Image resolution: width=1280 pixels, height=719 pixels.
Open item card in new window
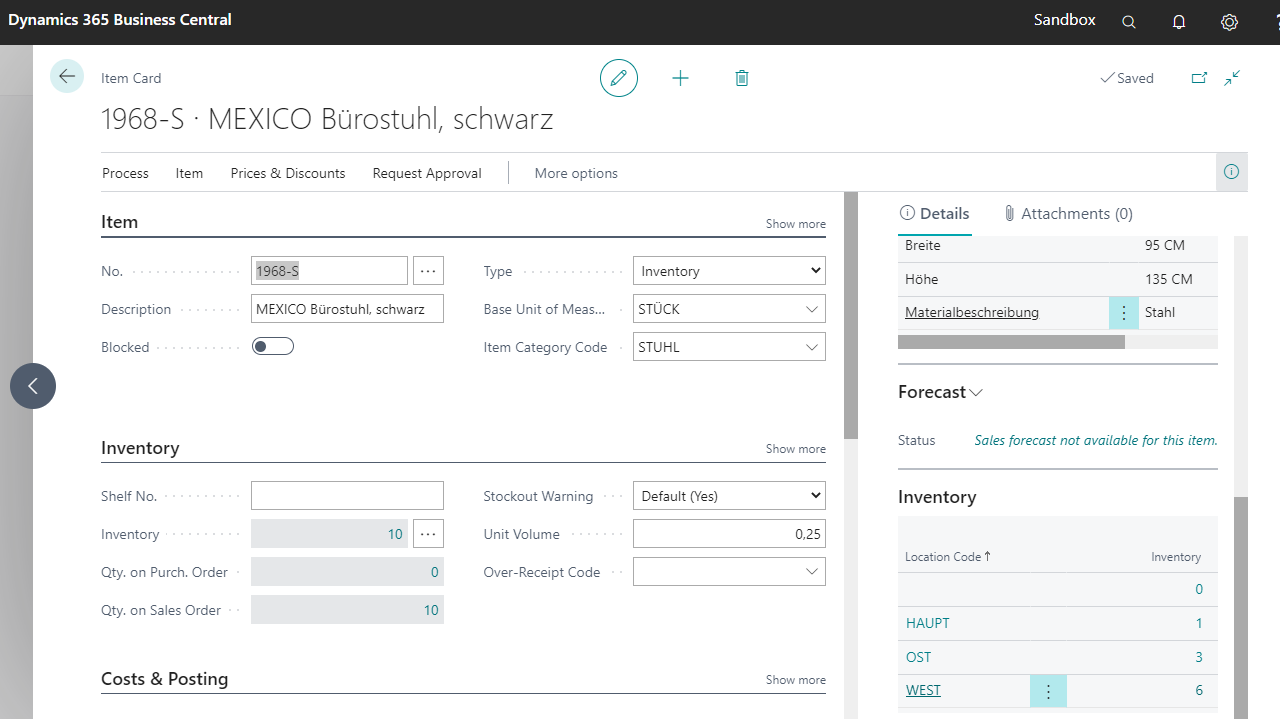pos(1199,78)
